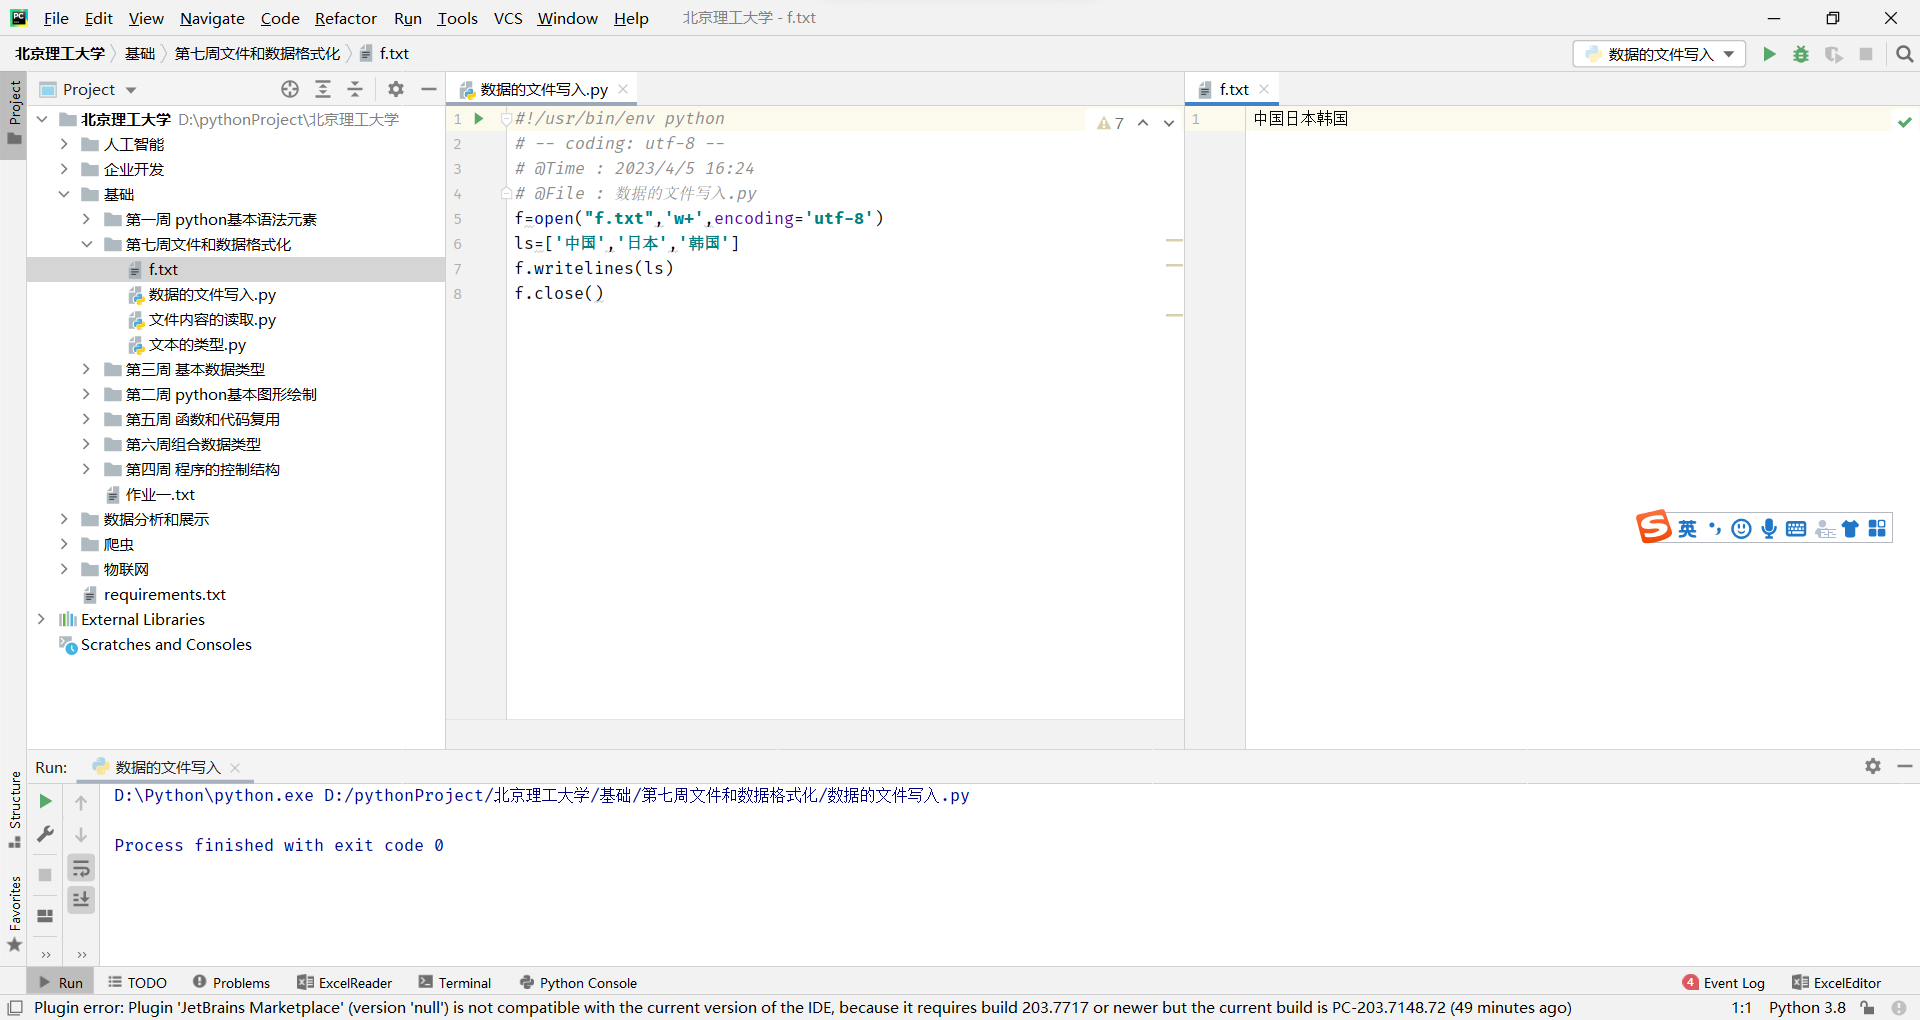
Task: Jump to next highlighted warning arrow
Action: (1169, 123)
